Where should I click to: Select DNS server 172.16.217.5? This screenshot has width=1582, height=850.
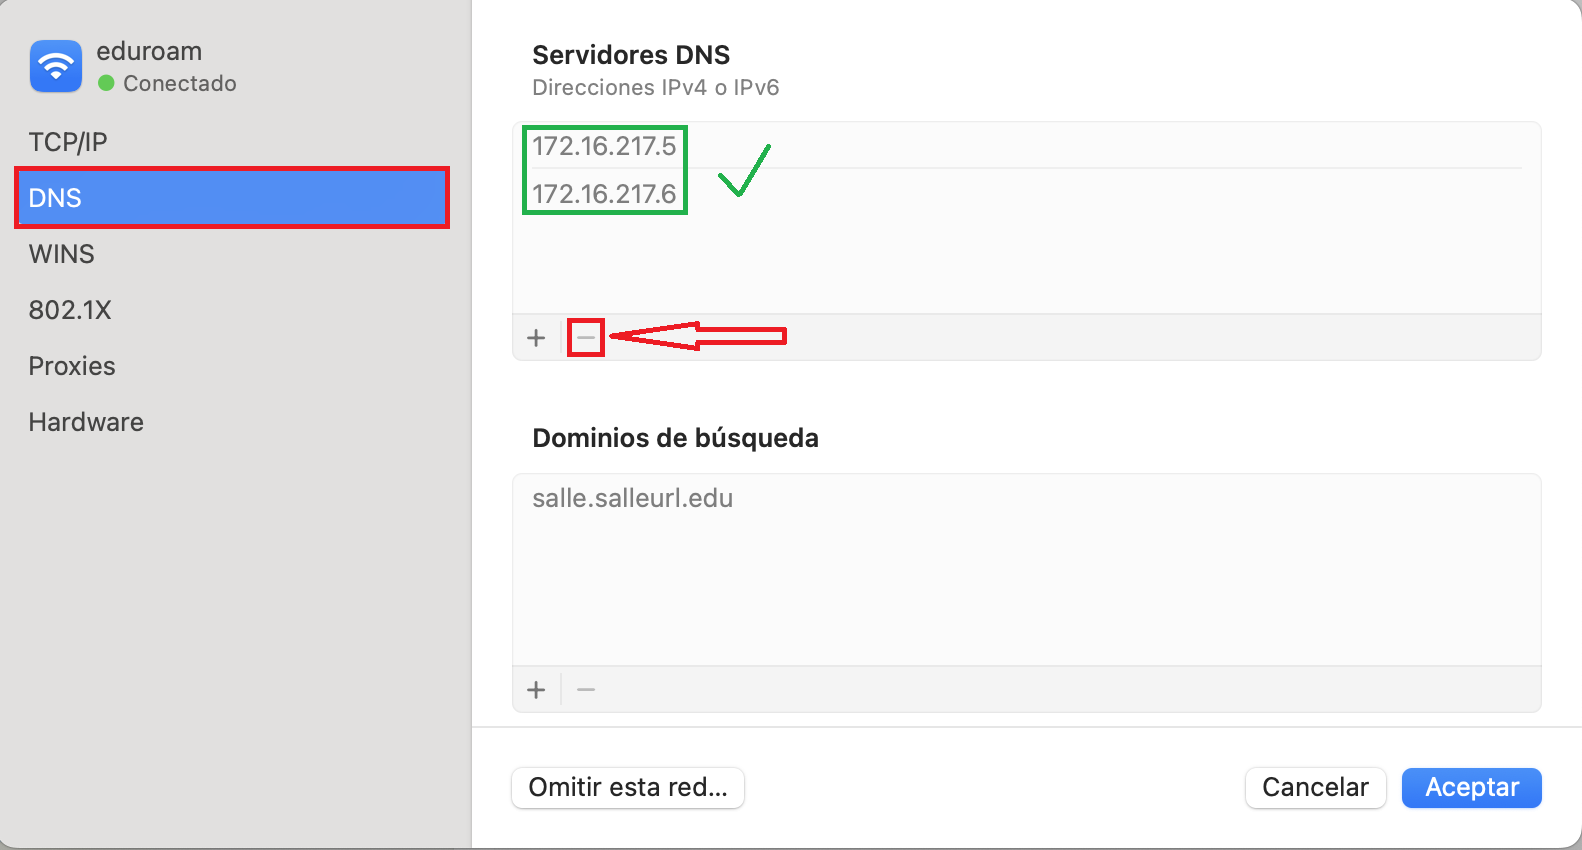604,146
